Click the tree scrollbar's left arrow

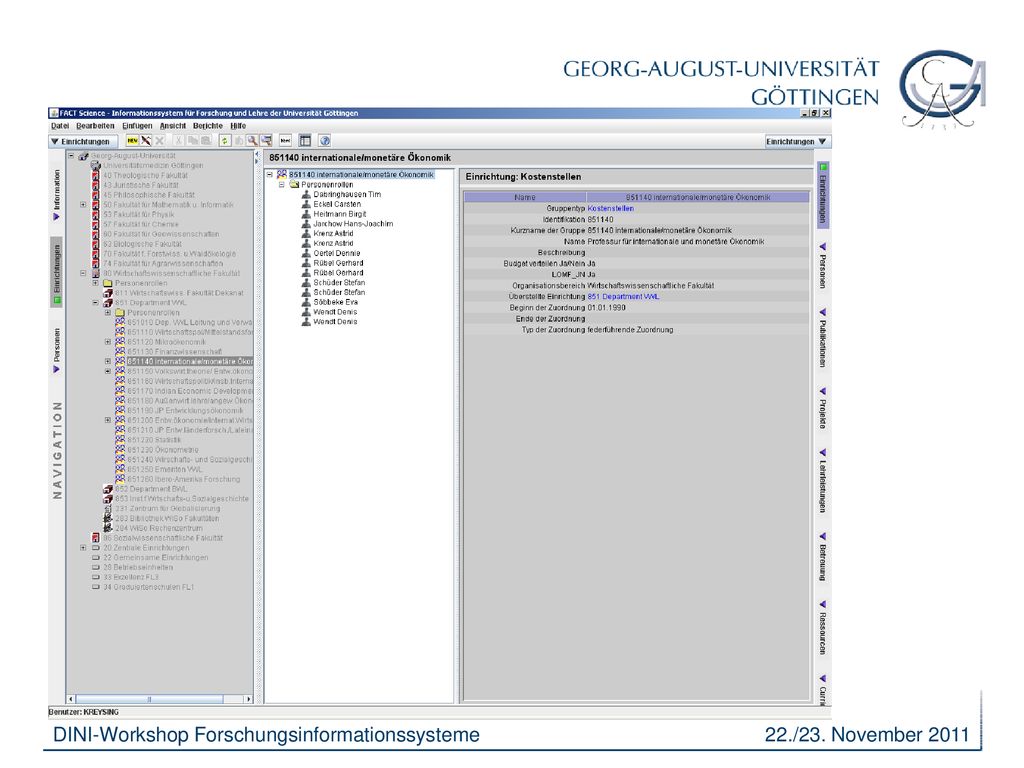pos(71,699)
